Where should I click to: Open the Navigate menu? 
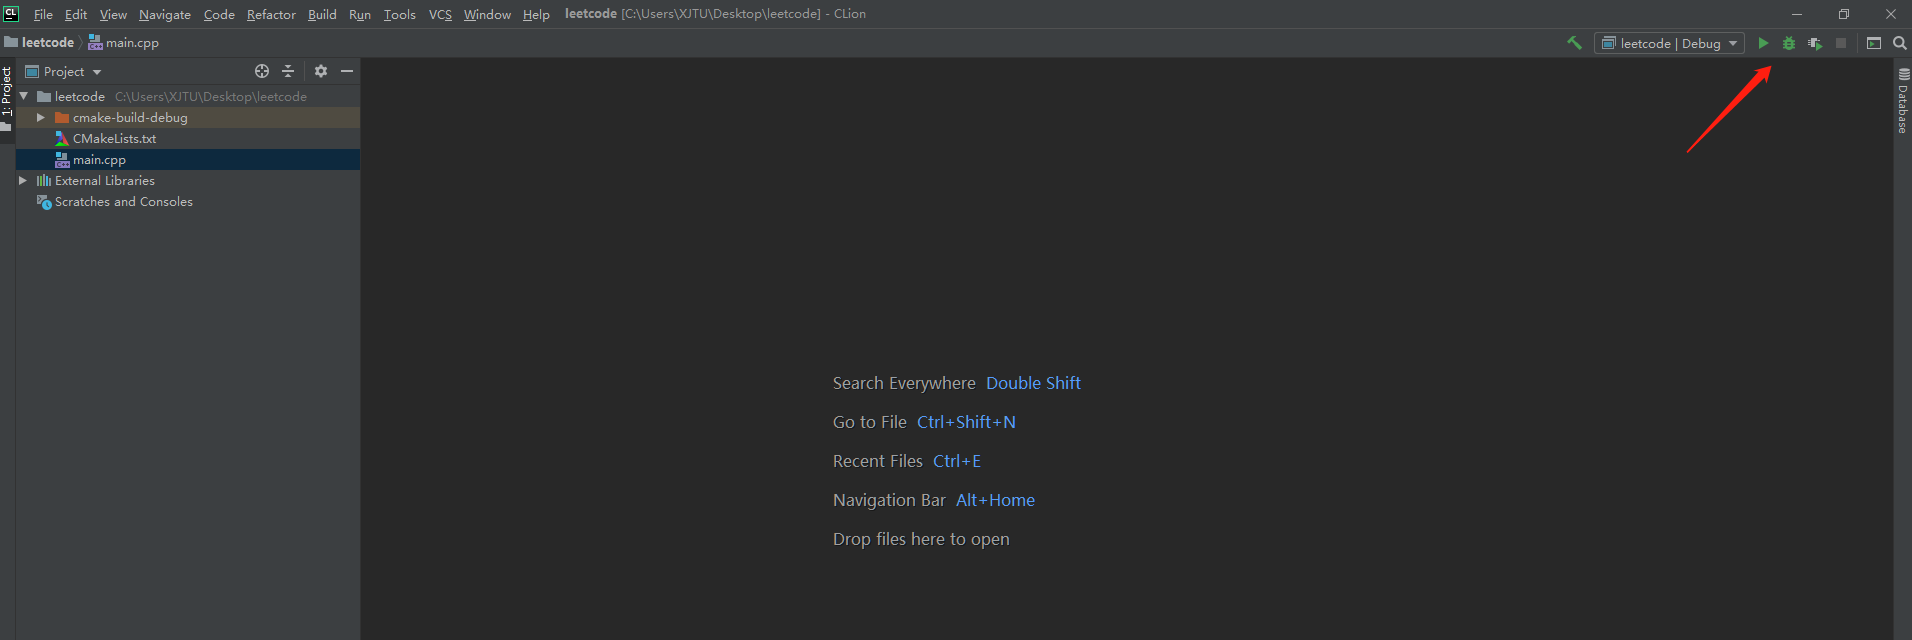(165, 14)
